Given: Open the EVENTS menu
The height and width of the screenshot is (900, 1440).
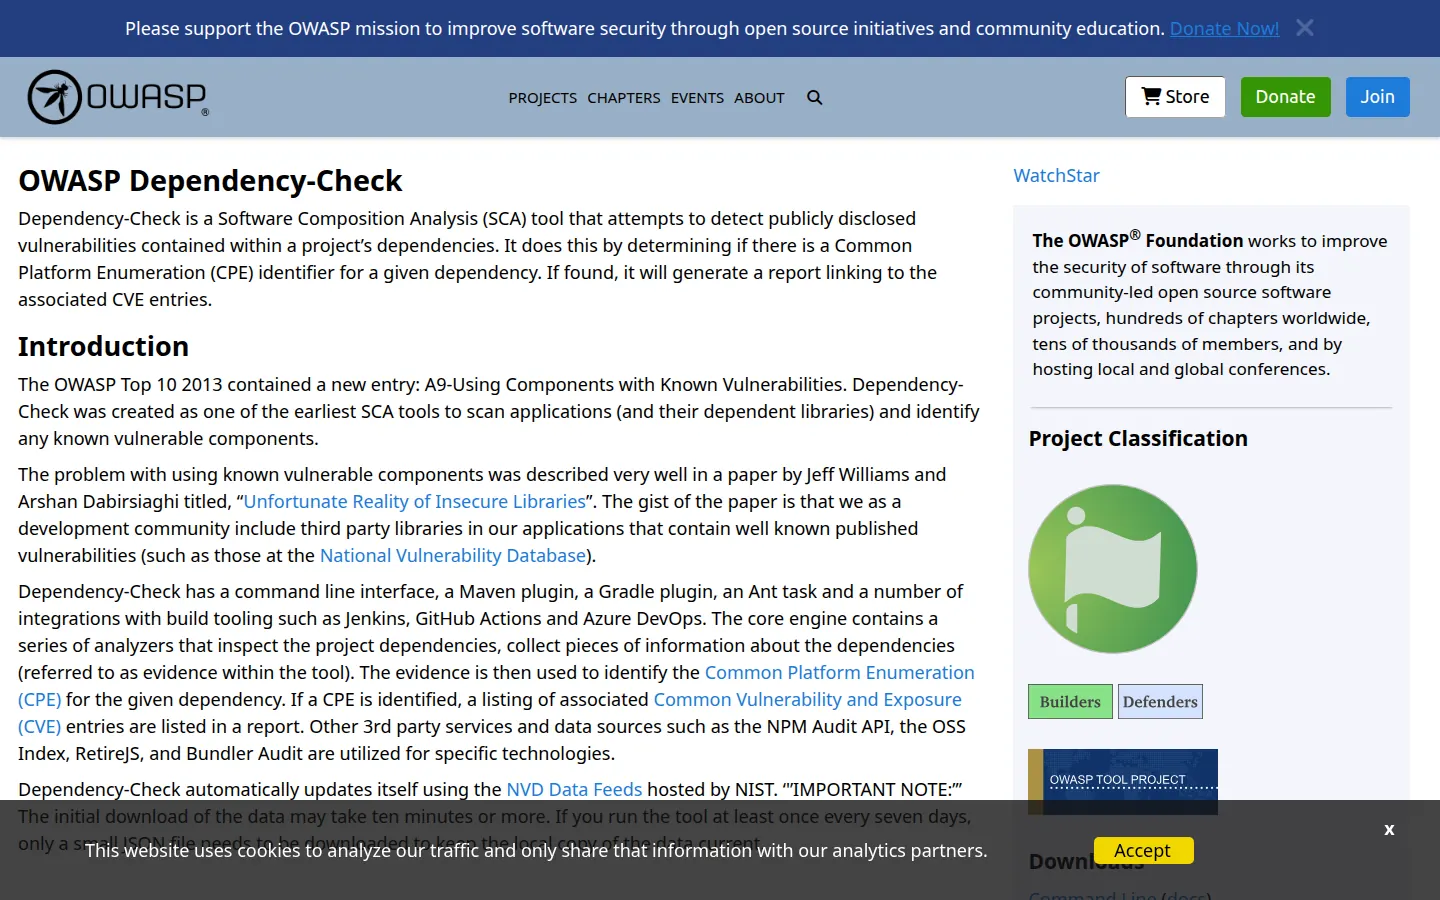Looking at the screenshot, I should click(697, 98).
